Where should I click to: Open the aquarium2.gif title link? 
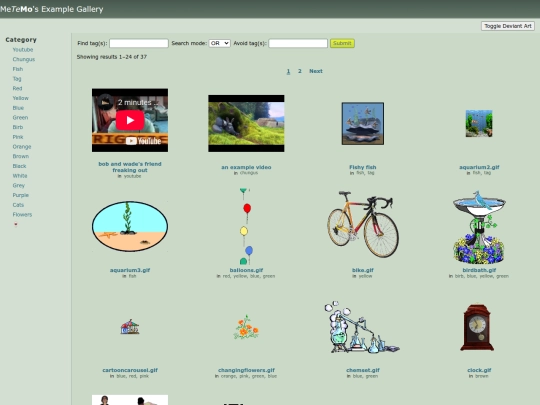[479, 167]
